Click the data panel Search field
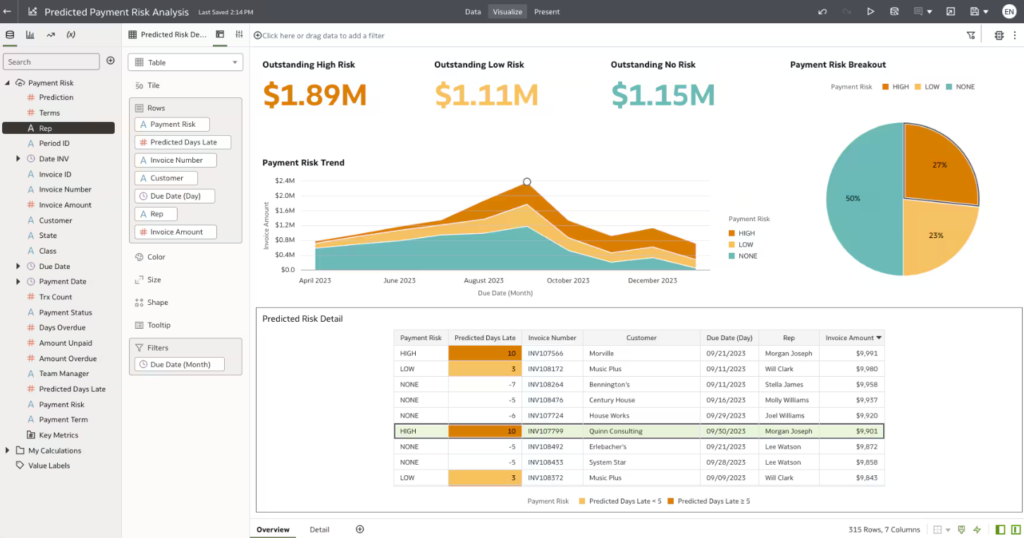Viewport: 1024px width, 538px height. [52, 62]
